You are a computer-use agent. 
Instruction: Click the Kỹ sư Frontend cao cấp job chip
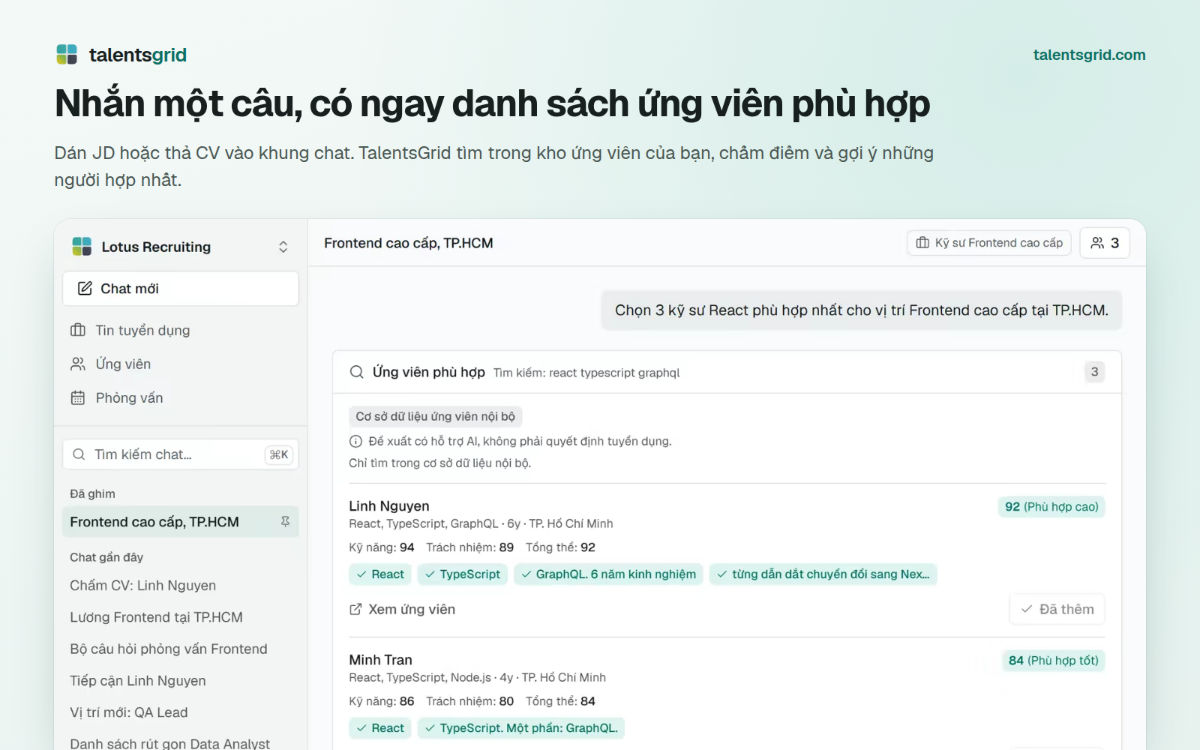click(x=989, y=243)
